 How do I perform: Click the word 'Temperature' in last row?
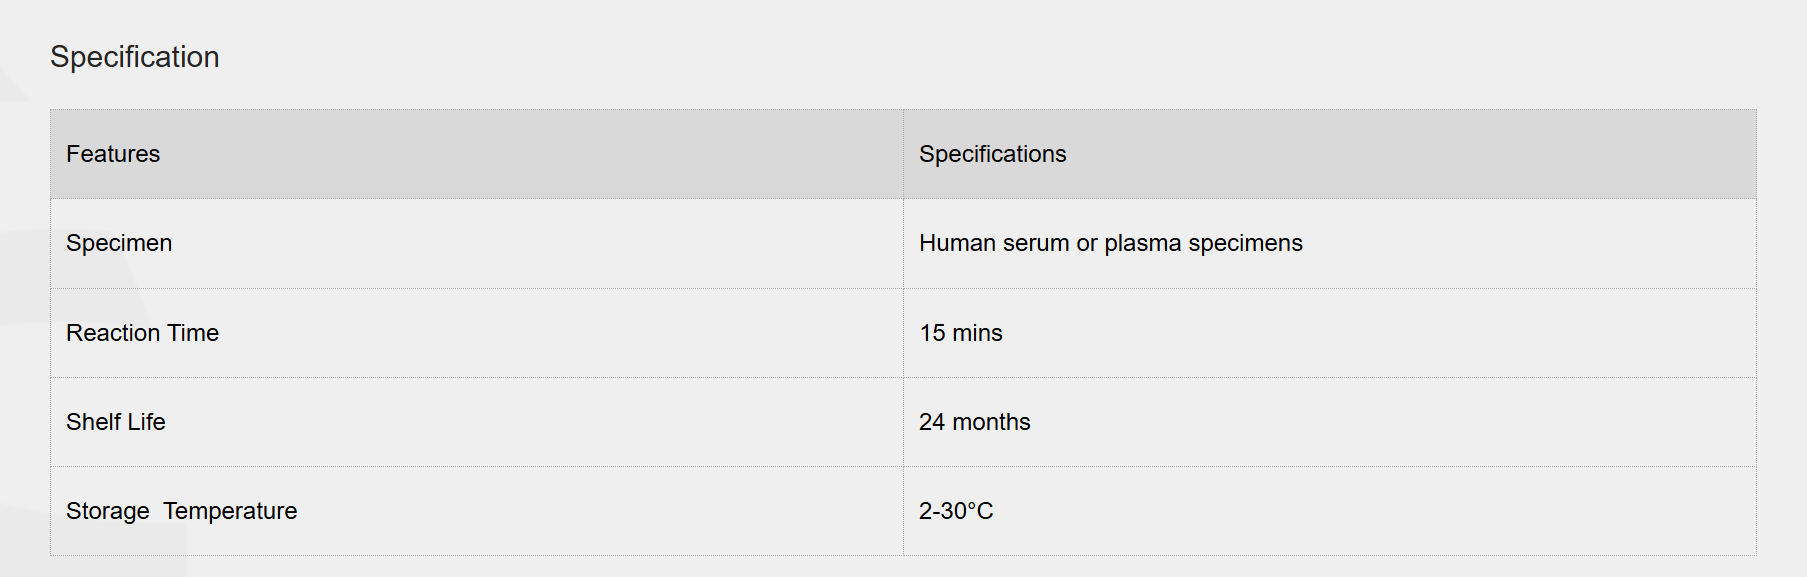pos(230,511)
